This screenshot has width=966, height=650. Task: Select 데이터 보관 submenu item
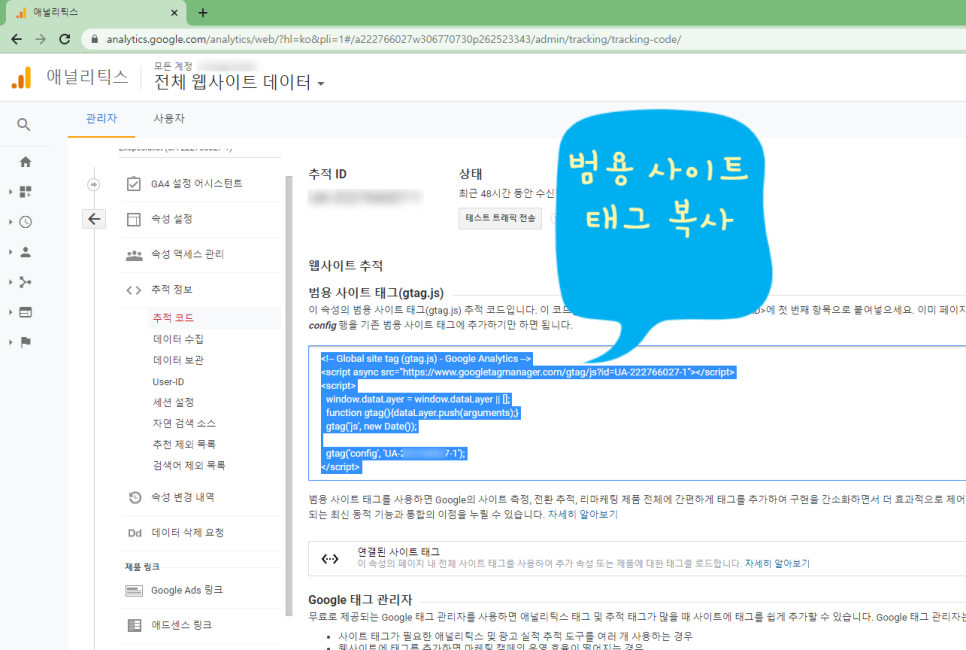[x=178, y=360]
